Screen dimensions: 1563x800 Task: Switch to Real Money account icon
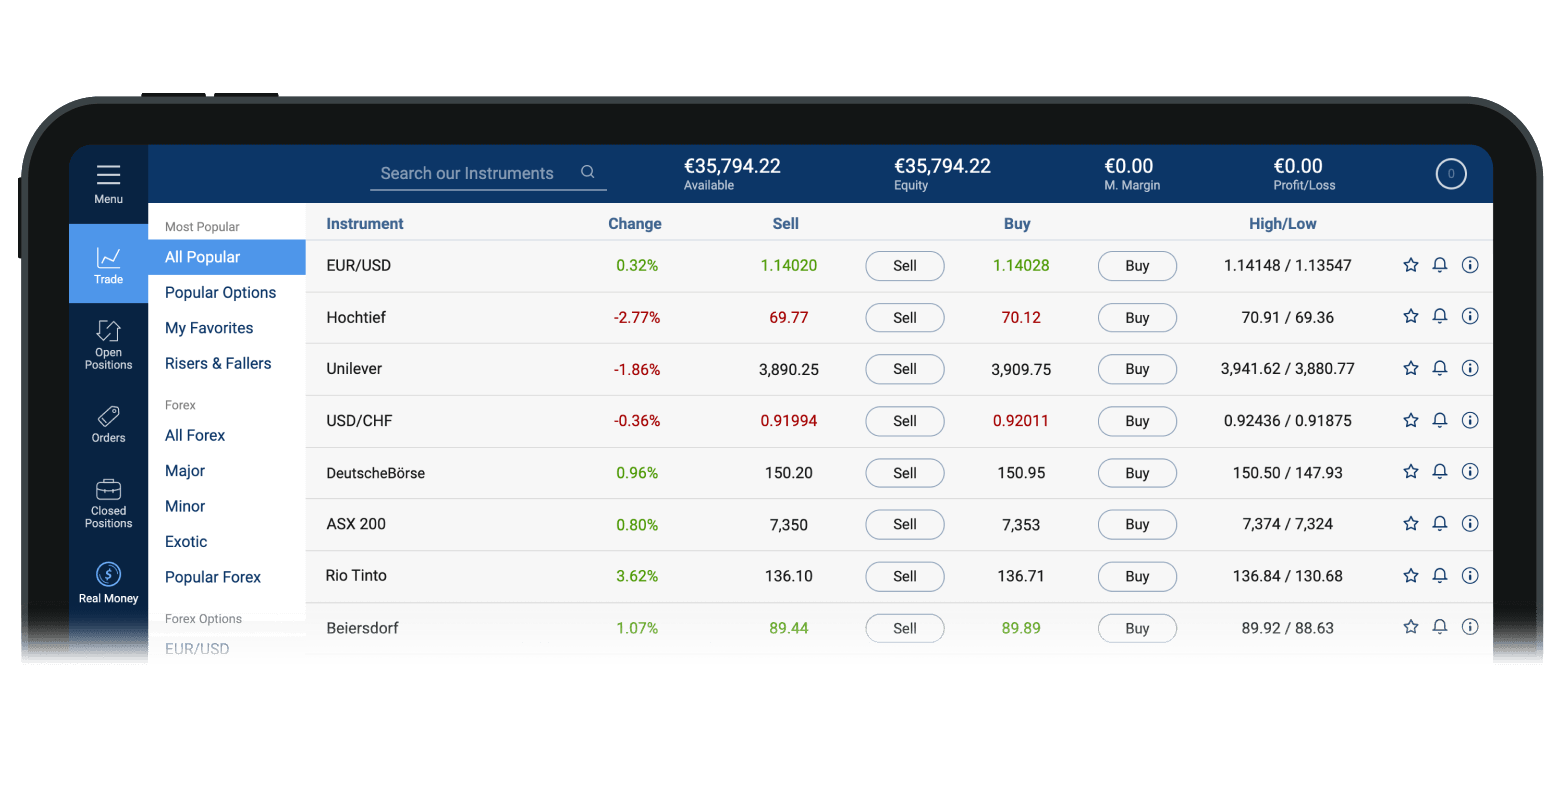pyautogui.click(x=108, y=574)
